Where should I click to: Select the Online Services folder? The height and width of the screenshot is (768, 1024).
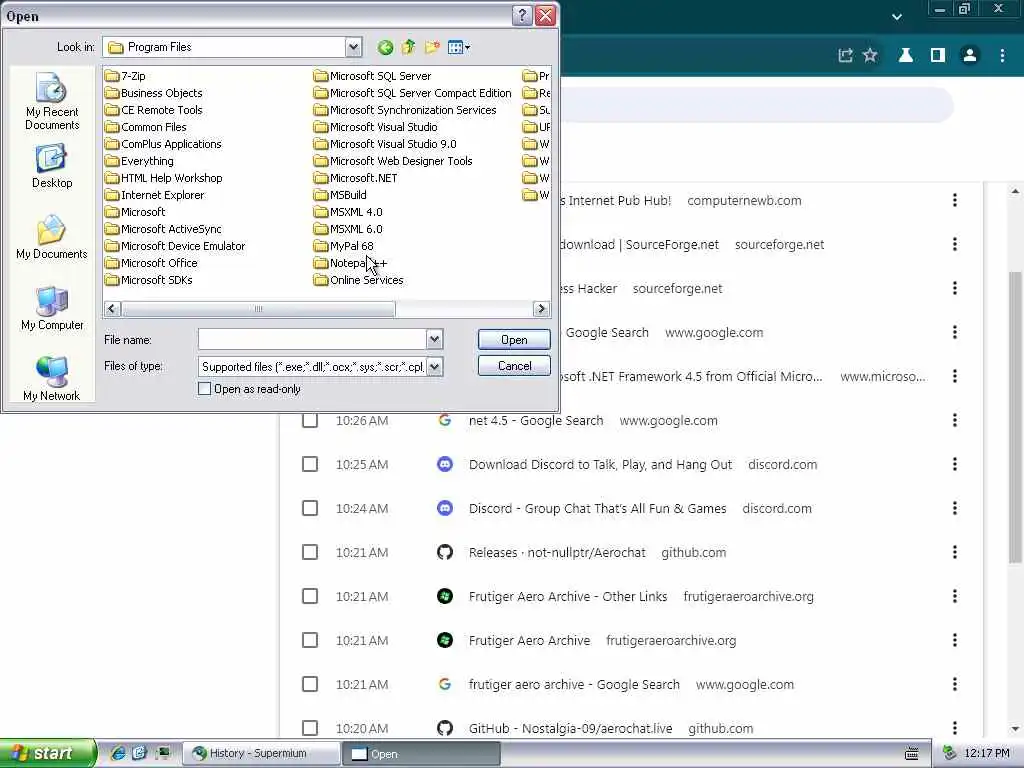[359, 280]
